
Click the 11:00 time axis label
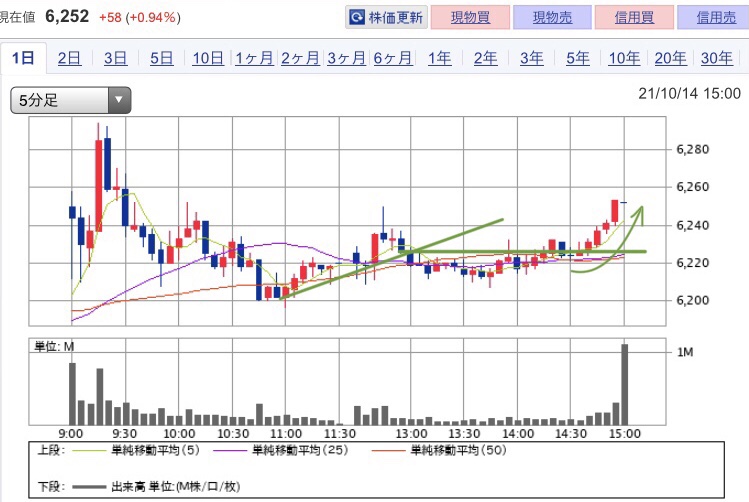click(x=286, y=434)
